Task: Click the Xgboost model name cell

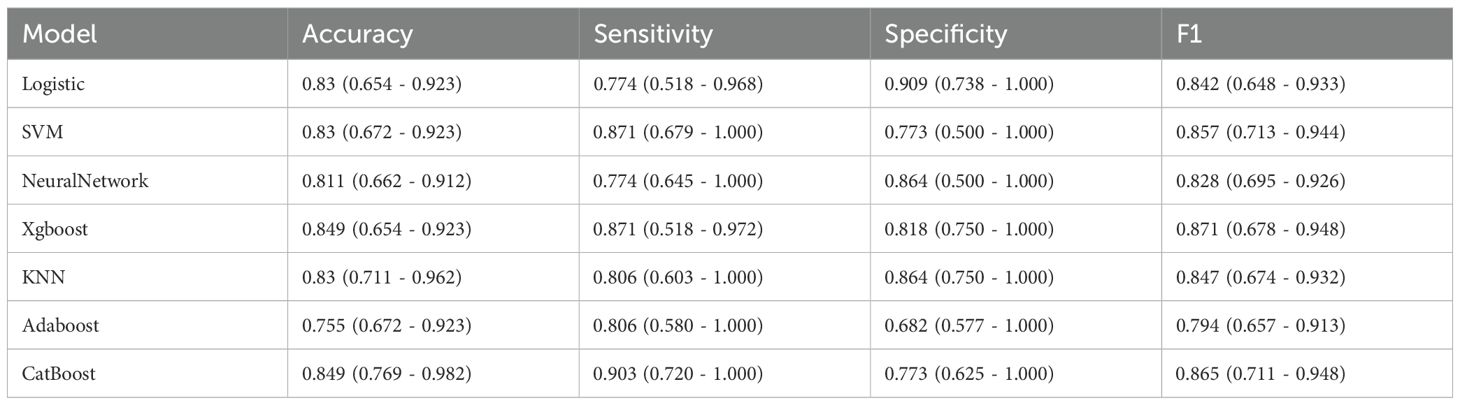Action: (55, 229)
